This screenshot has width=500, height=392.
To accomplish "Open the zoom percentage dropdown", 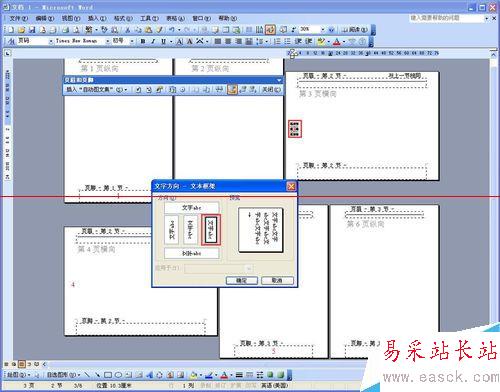I will (322, 30).
